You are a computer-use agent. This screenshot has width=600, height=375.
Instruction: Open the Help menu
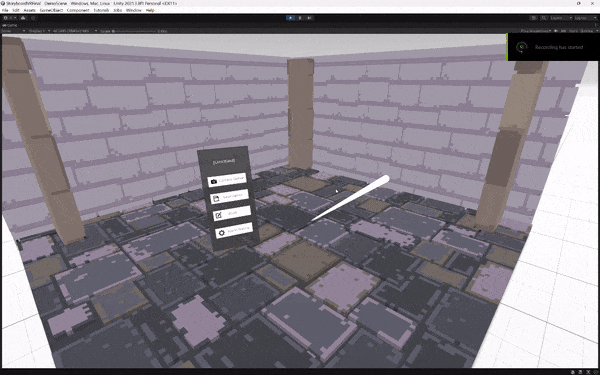click(x=150, y=10)
